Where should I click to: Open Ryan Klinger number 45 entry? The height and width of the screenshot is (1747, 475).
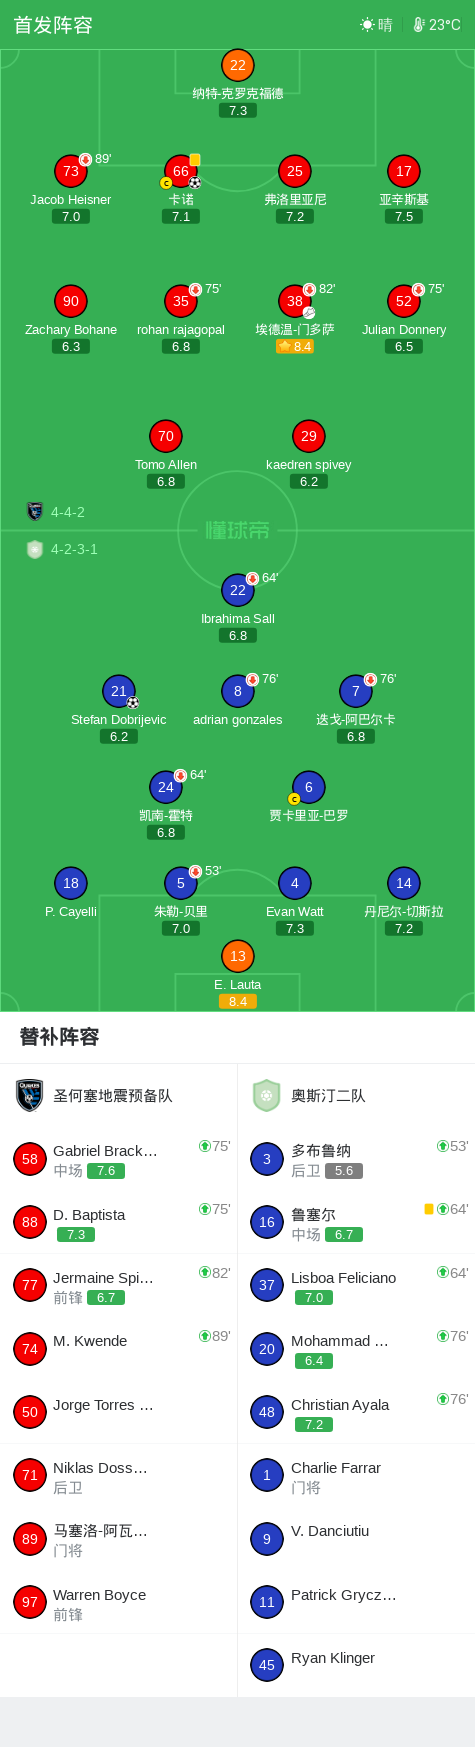[356, 1666]
